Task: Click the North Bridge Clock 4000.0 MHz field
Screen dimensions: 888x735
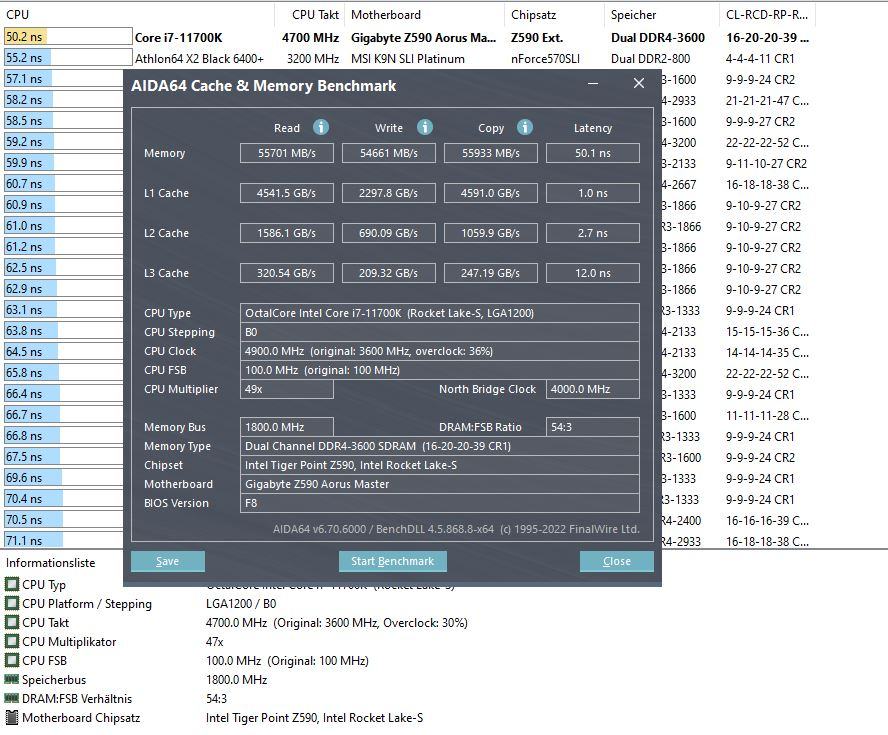Action: pyautogui.click(x=593, y=389)
